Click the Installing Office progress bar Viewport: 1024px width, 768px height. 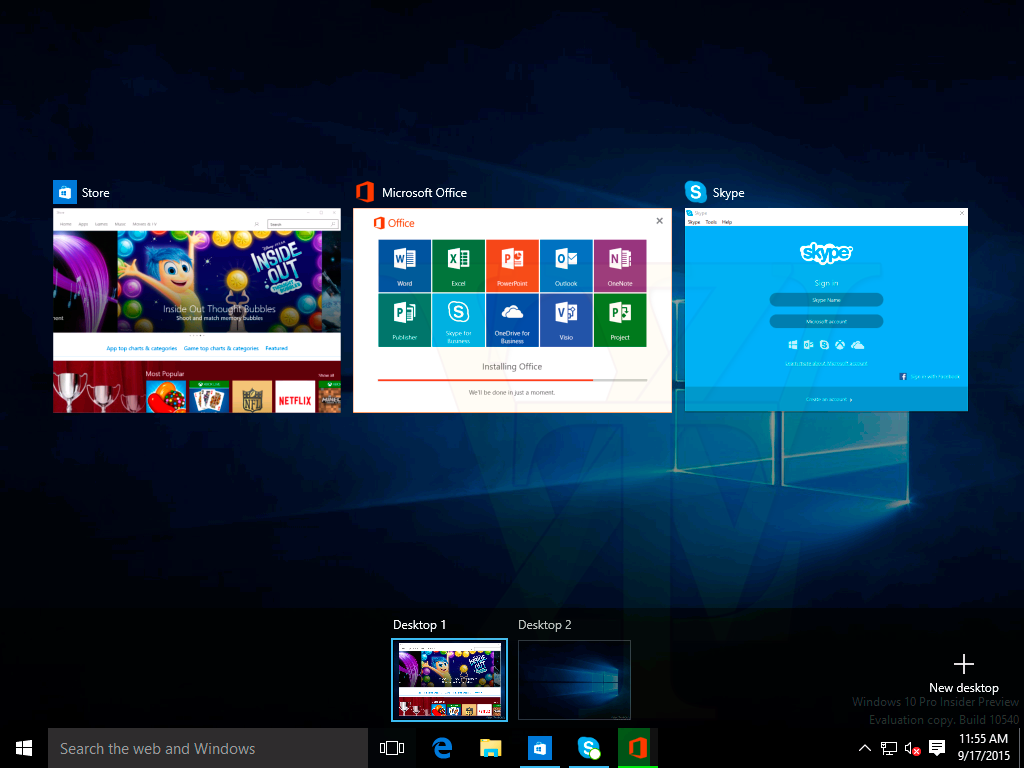[512, 379]
